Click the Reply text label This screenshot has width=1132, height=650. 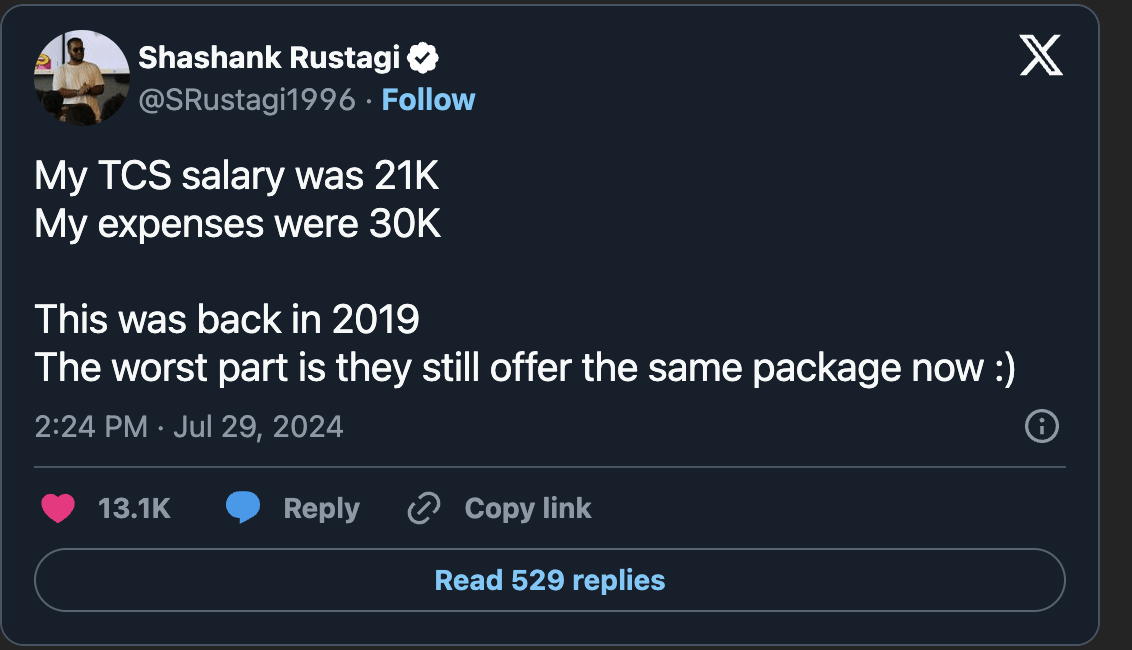321,509
